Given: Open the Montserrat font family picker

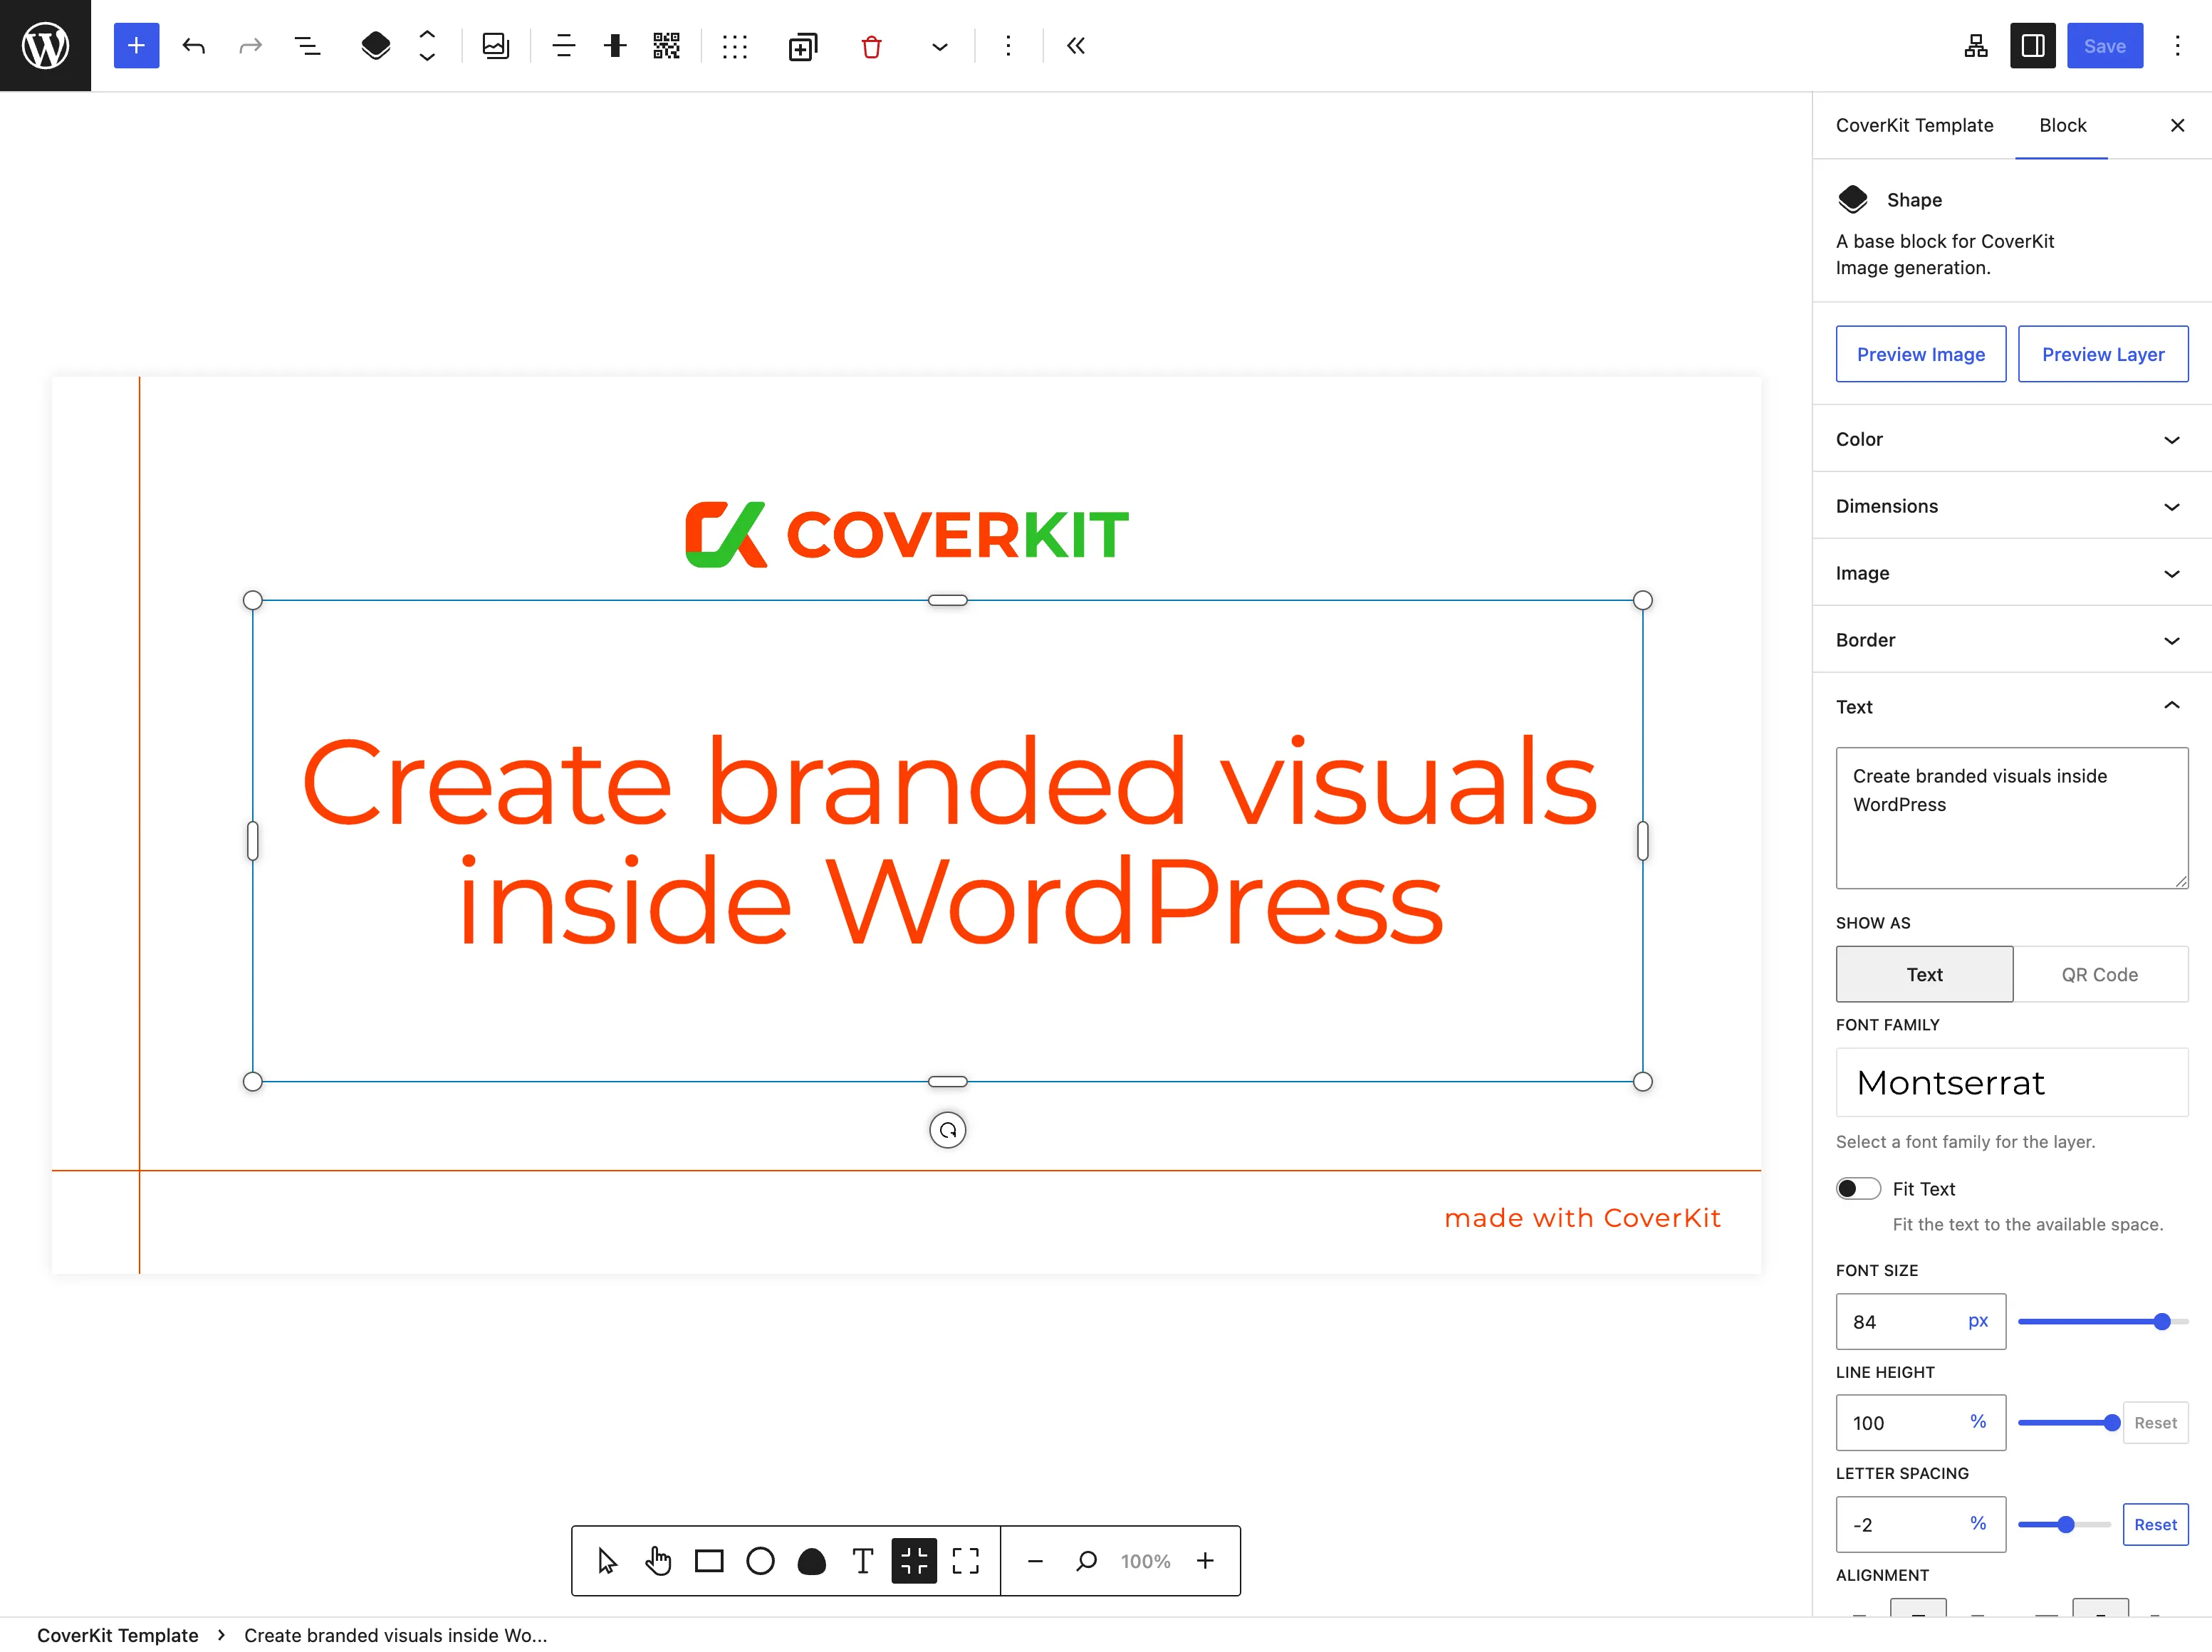Looking at the screenshot, I should [2012, 1082].
